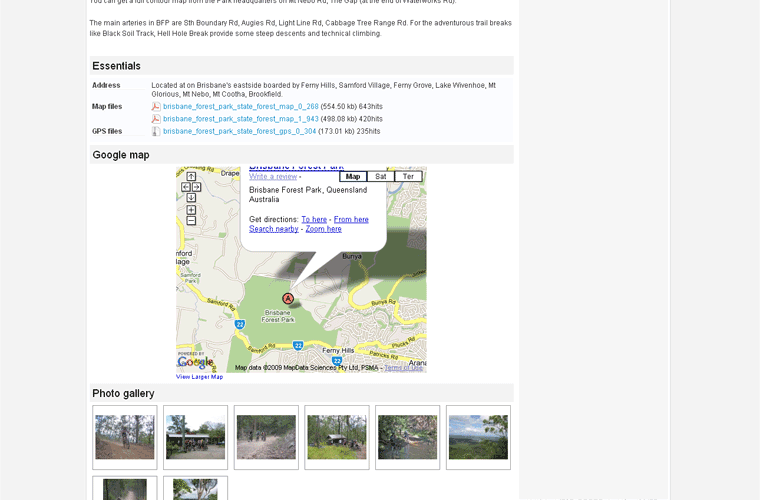Pan the Google map up
760x500 pixels.
tap(191, 176)
